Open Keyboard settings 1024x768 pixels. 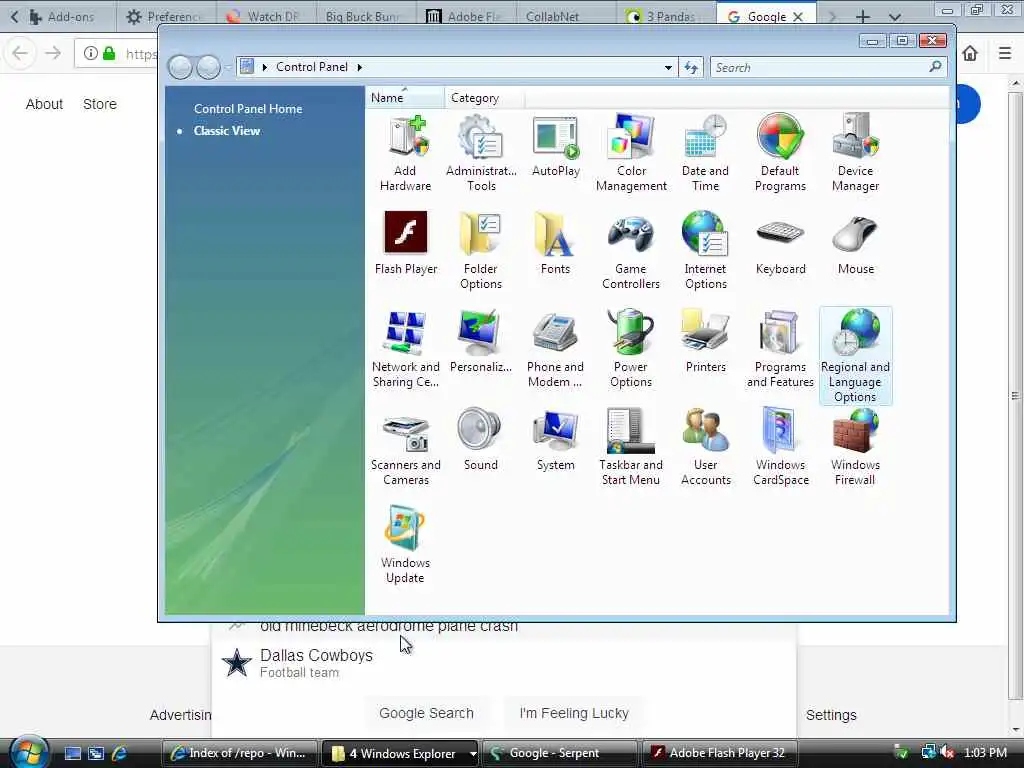point(780,244)
